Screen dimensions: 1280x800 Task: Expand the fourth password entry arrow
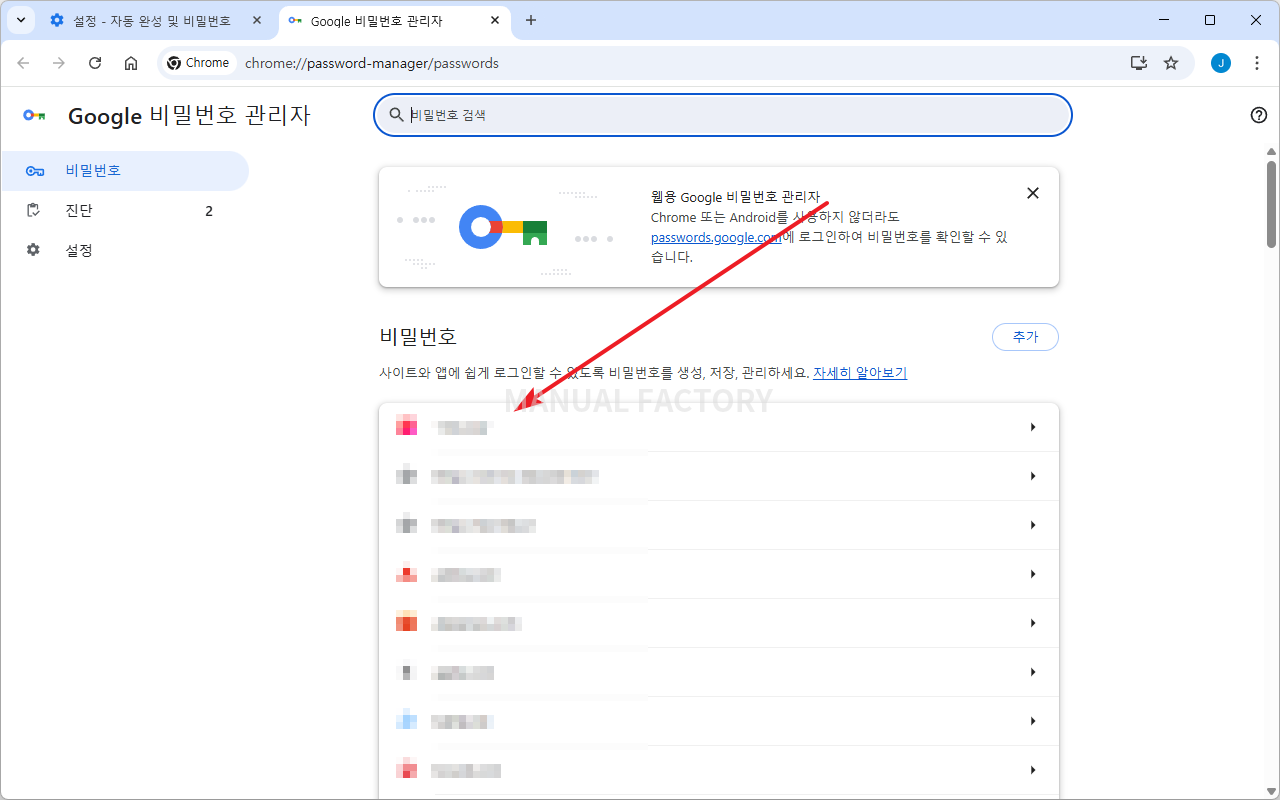pyautogui.click(x=1033, y=574)
